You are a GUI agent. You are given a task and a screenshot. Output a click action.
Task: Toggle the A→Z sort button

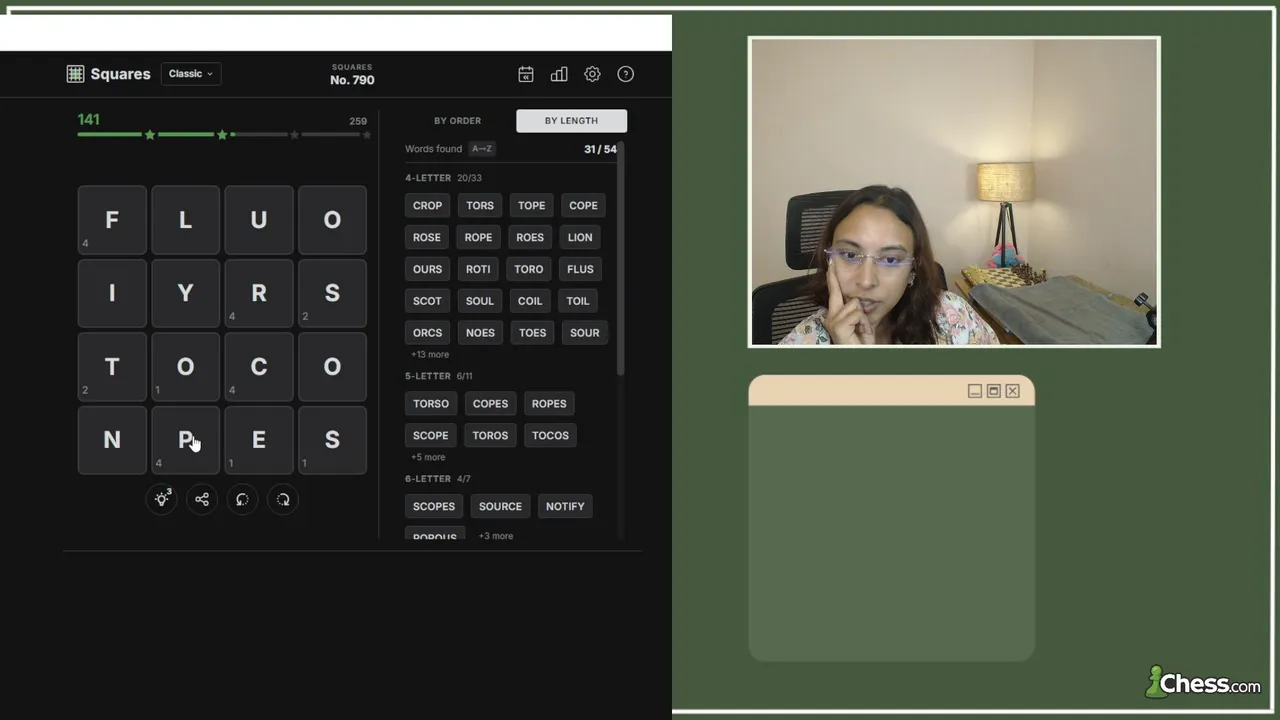click(482, 149)
